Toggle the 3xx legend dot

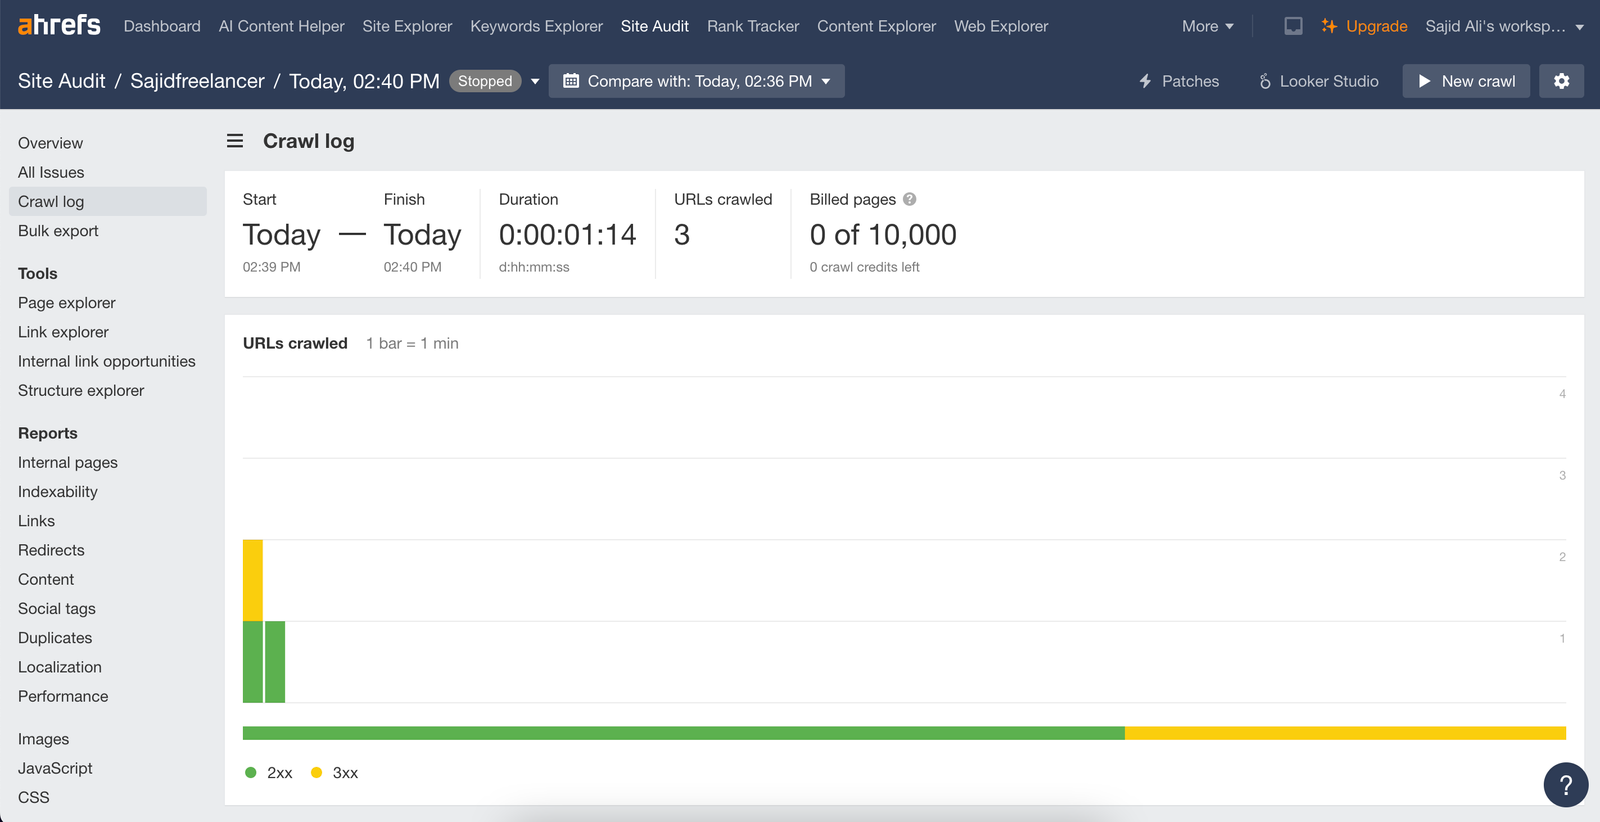(x=317, y=772)
